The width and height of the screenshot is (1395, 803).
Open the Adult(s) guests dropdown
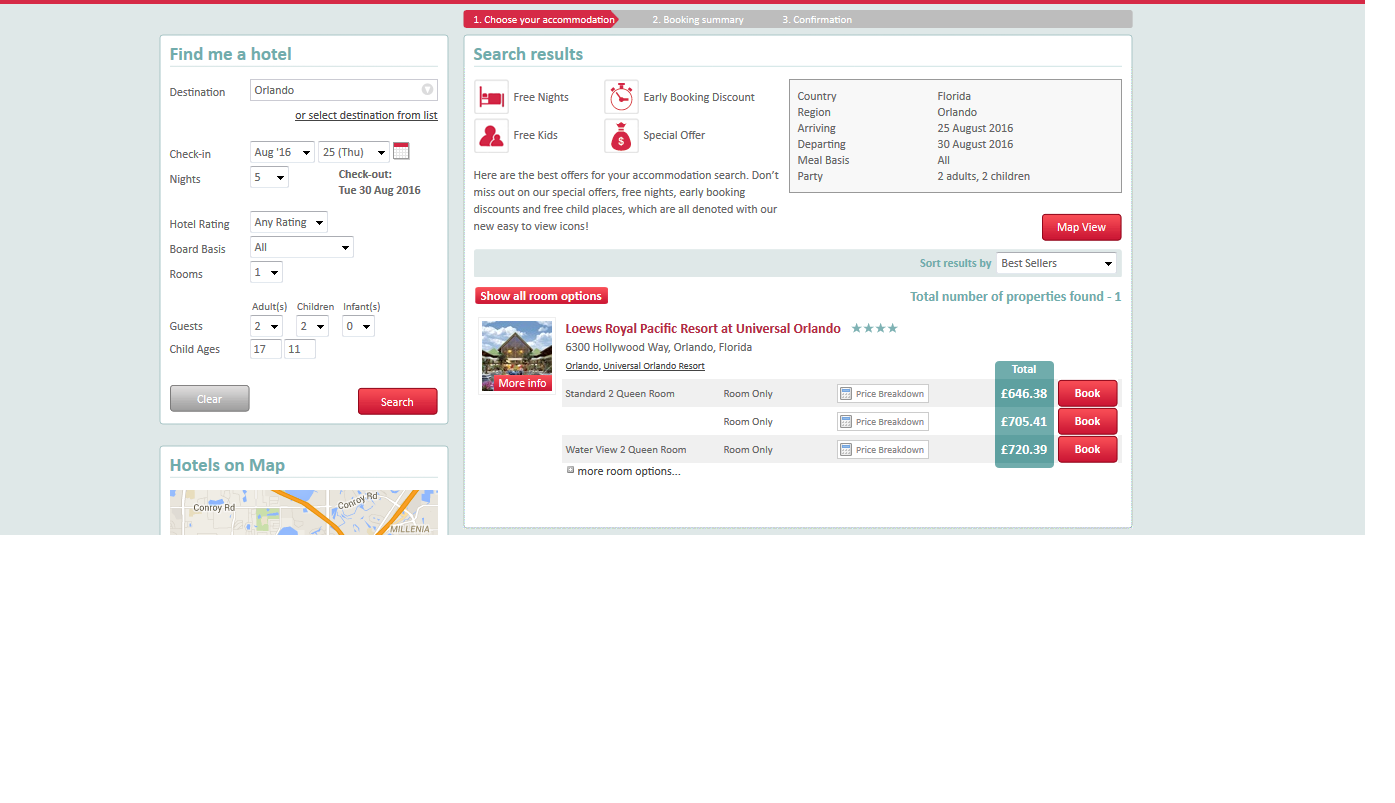[x=266, y=326]
